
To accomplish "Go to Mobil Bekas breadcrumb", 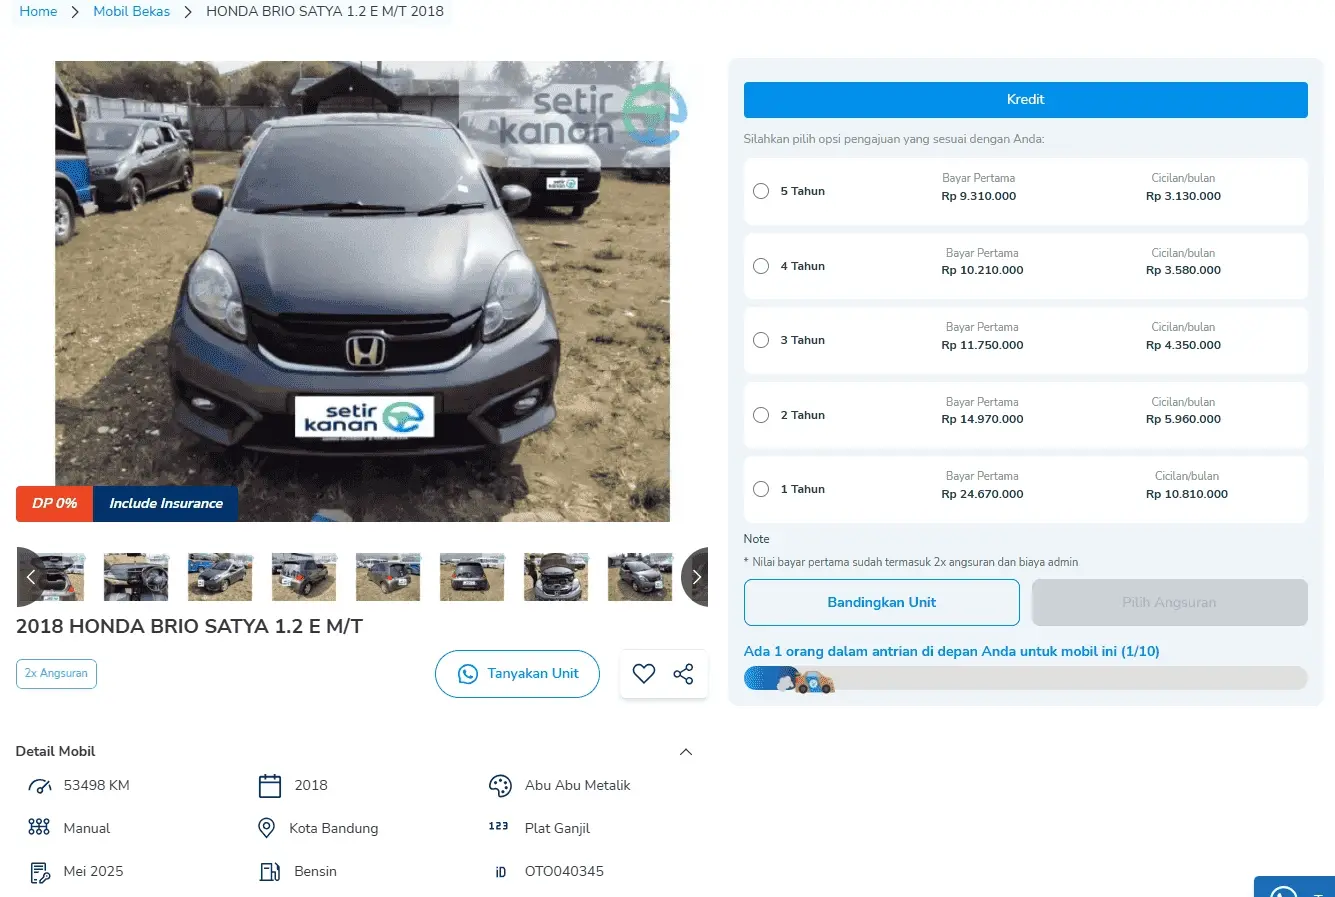I will 131,12.
